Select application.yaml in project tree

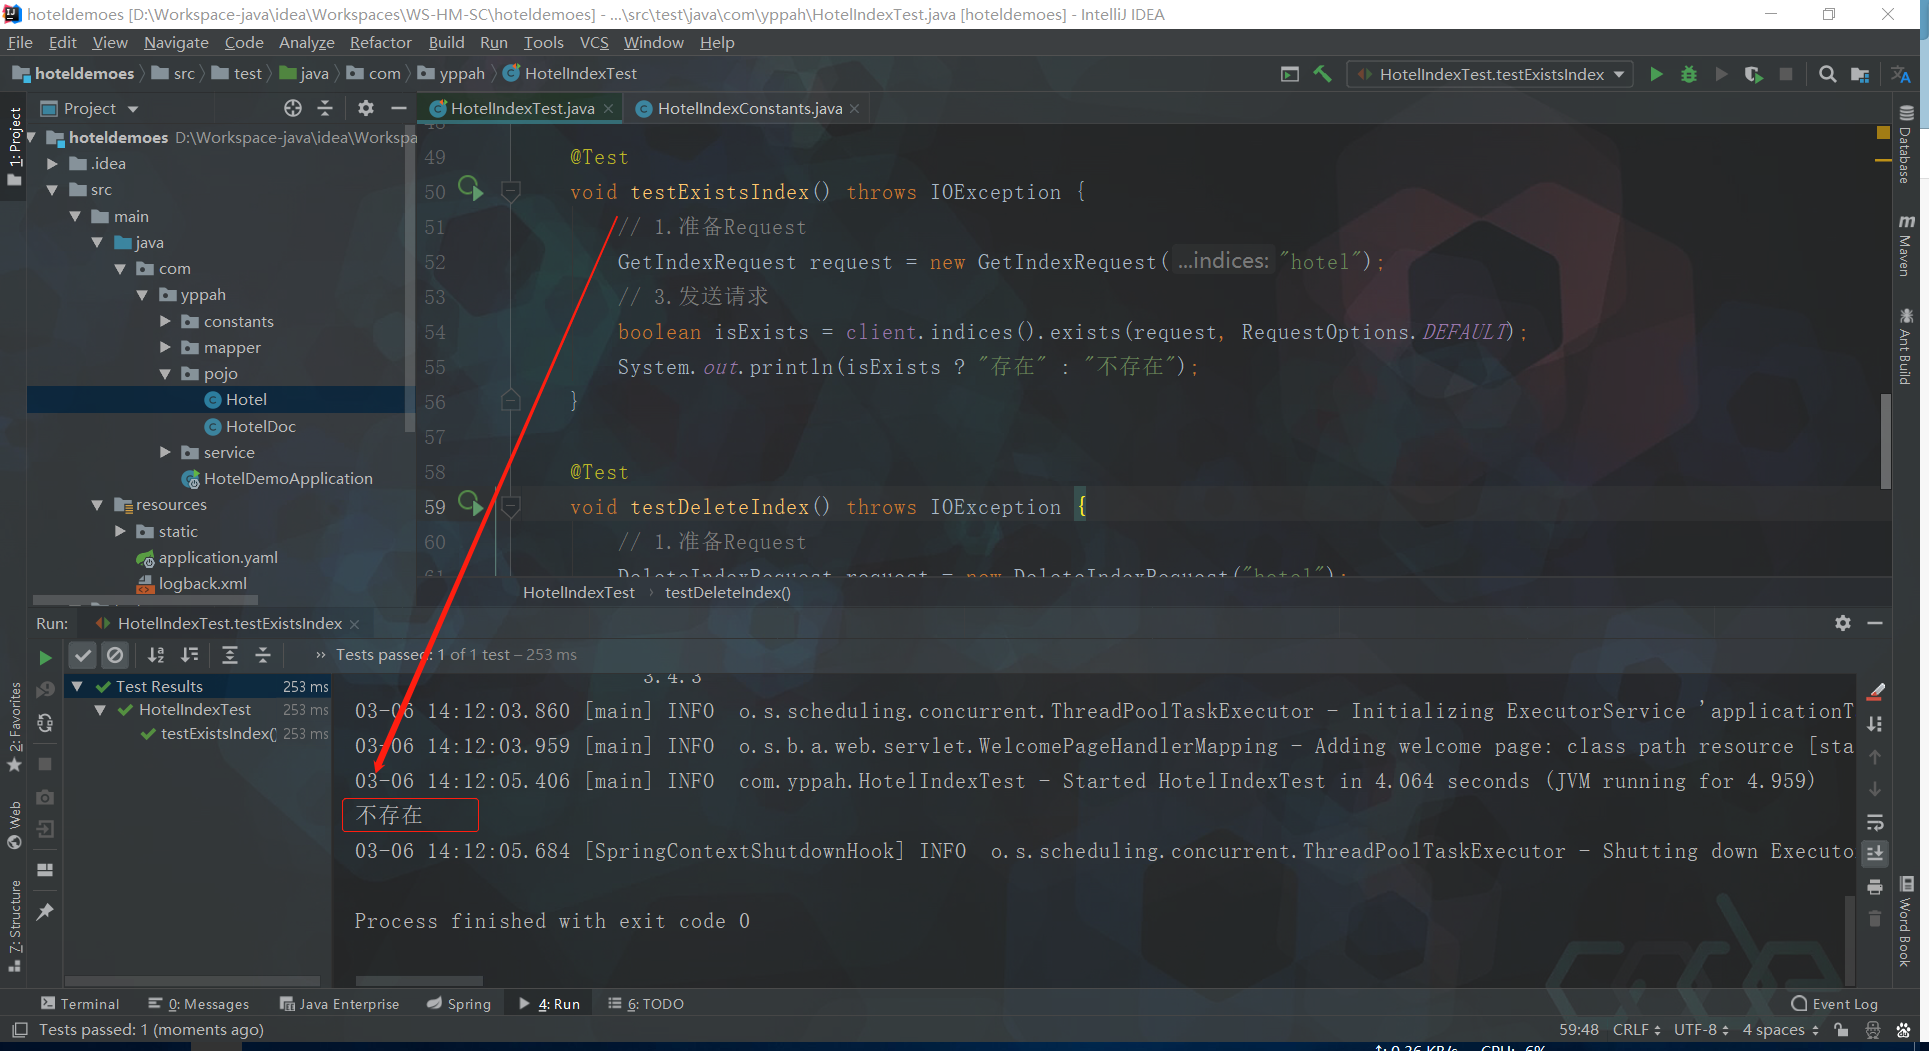tap(218, 557)
